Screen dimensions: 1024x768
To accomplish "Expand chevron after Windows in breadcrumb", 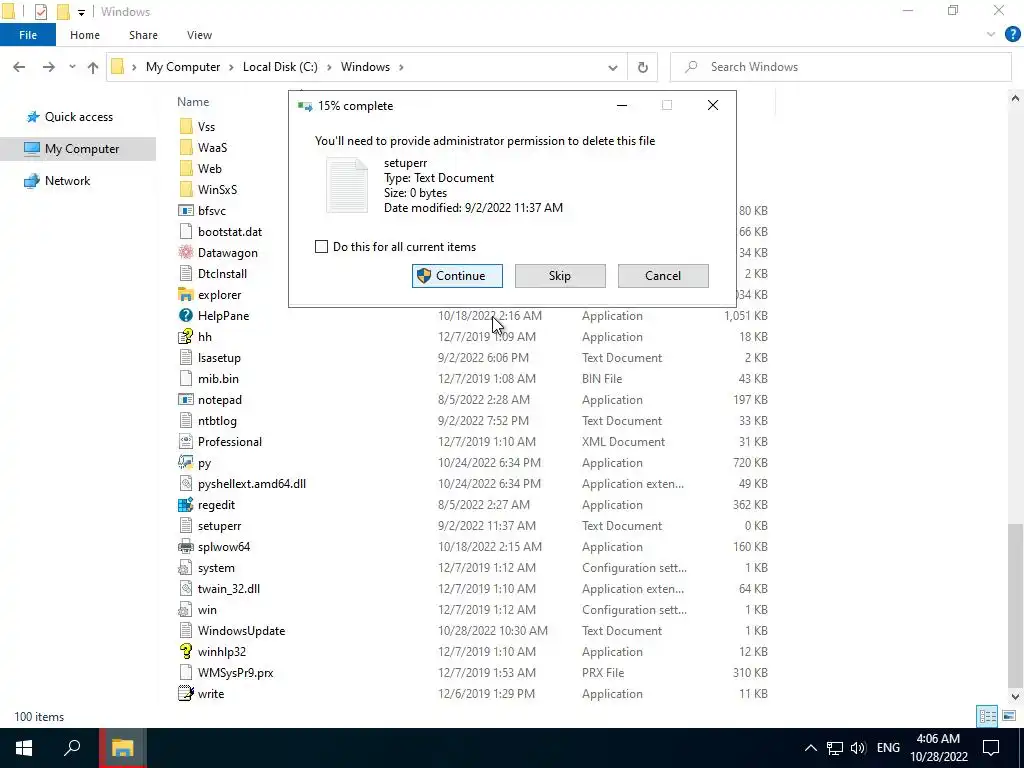I will [401, 67].
